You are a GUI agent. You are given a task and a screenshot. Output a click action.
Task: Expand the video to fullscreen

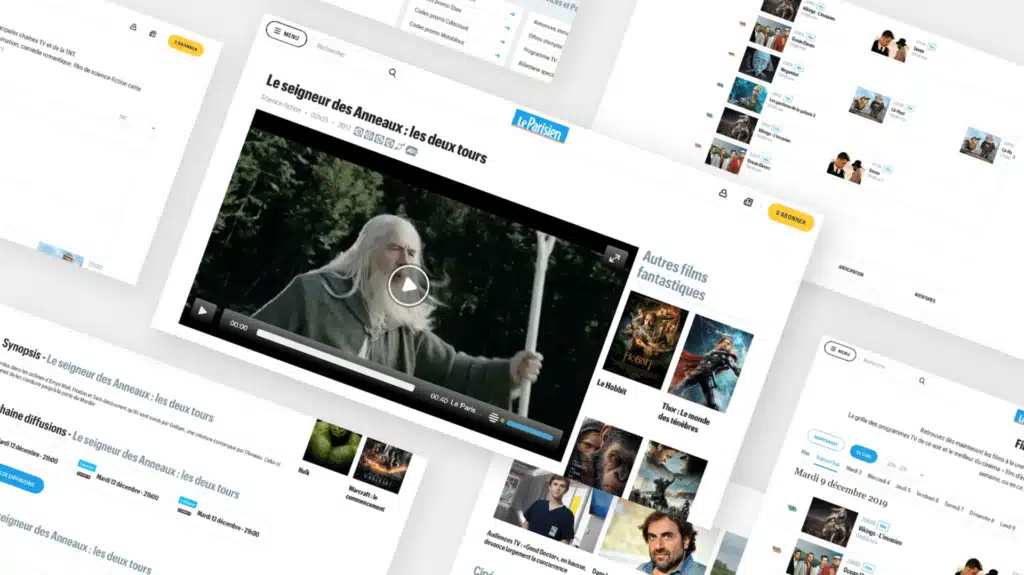pyautogui.click(x=614, y=258)
